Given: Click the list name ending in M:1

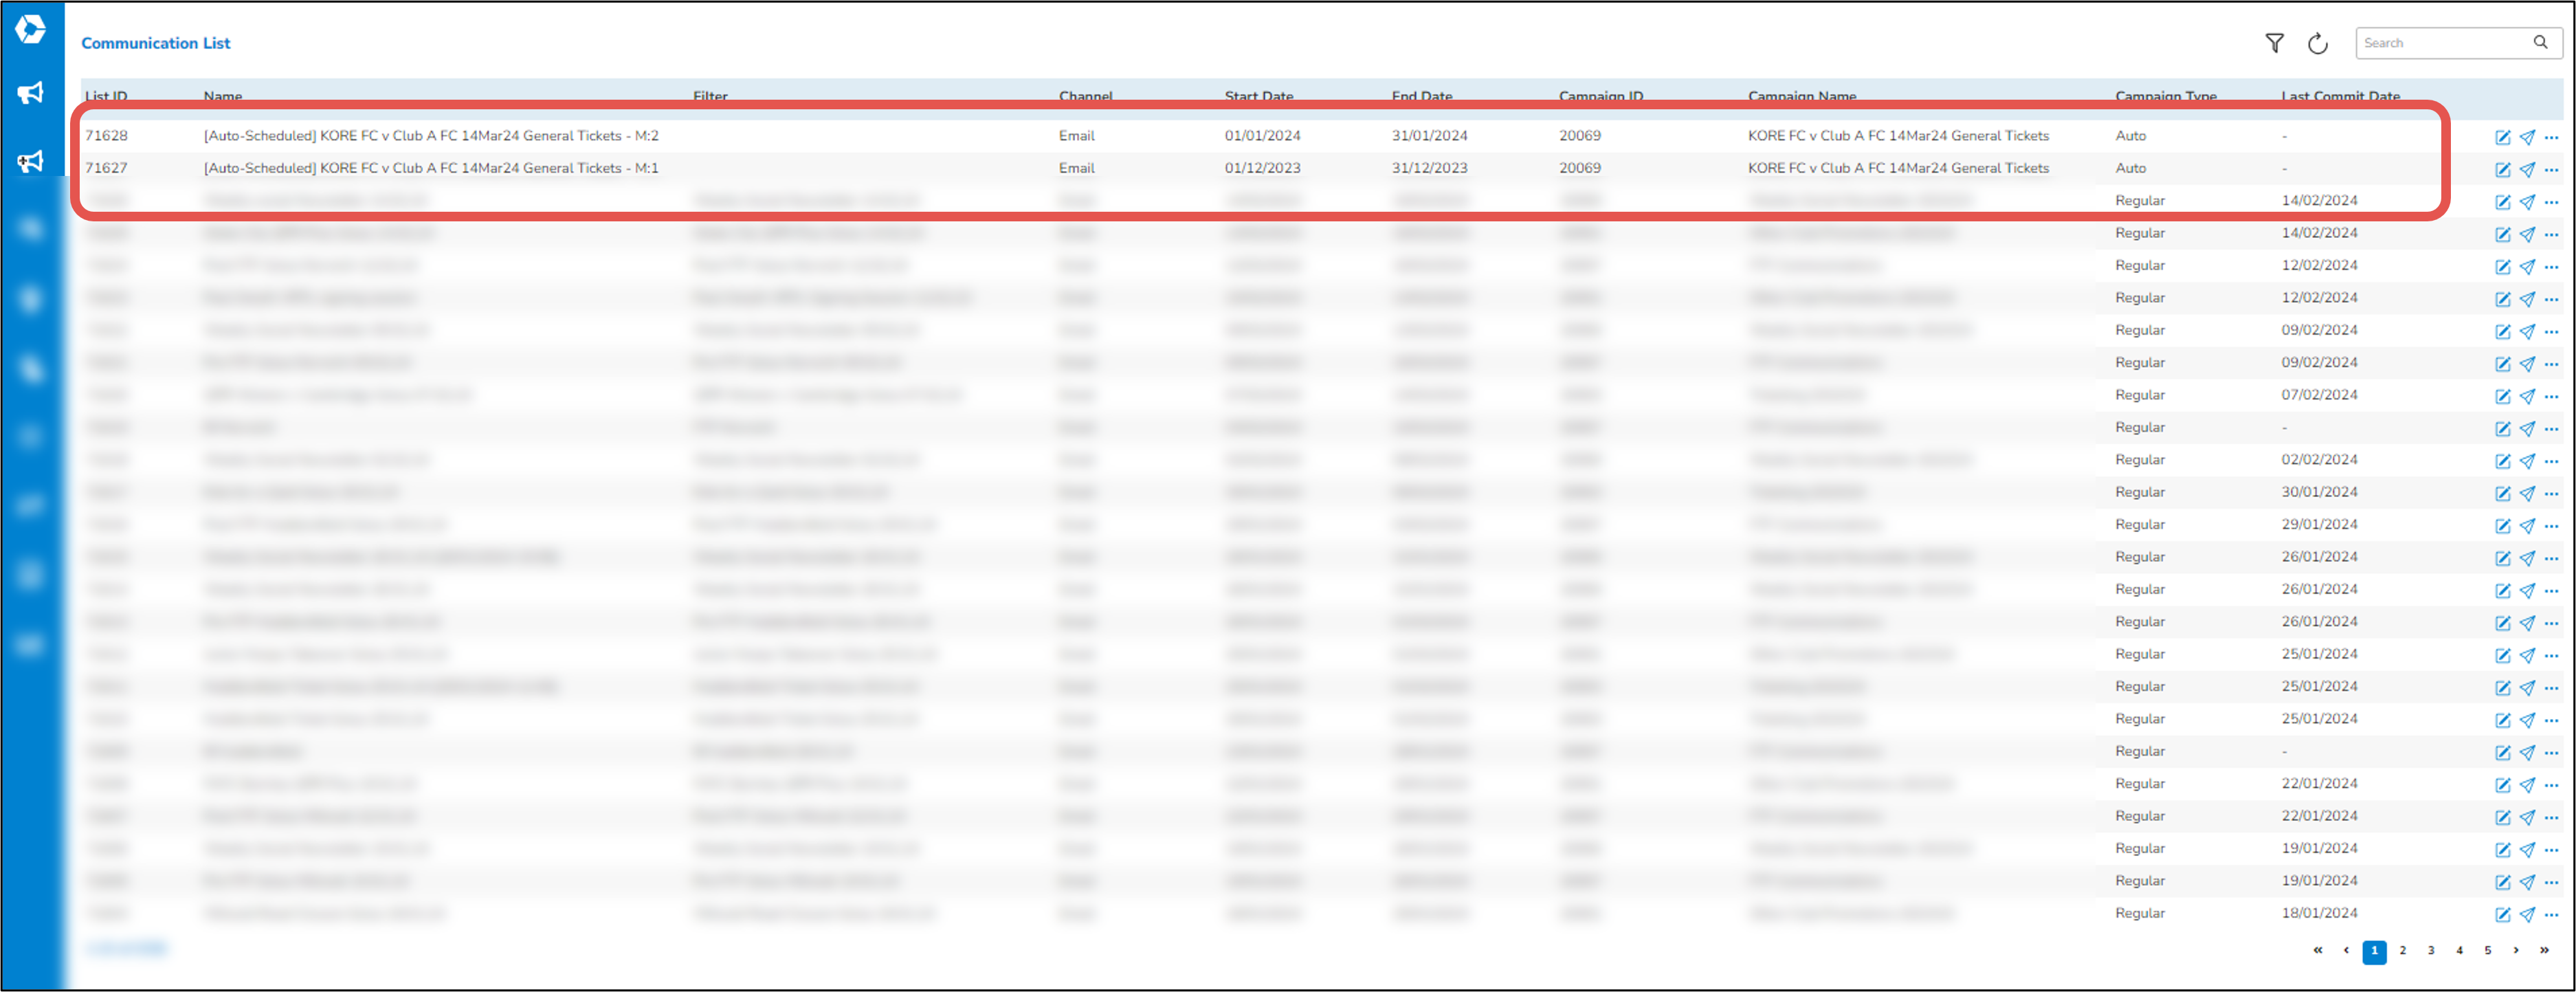Looking at the screenshot, I should (431, 168).
